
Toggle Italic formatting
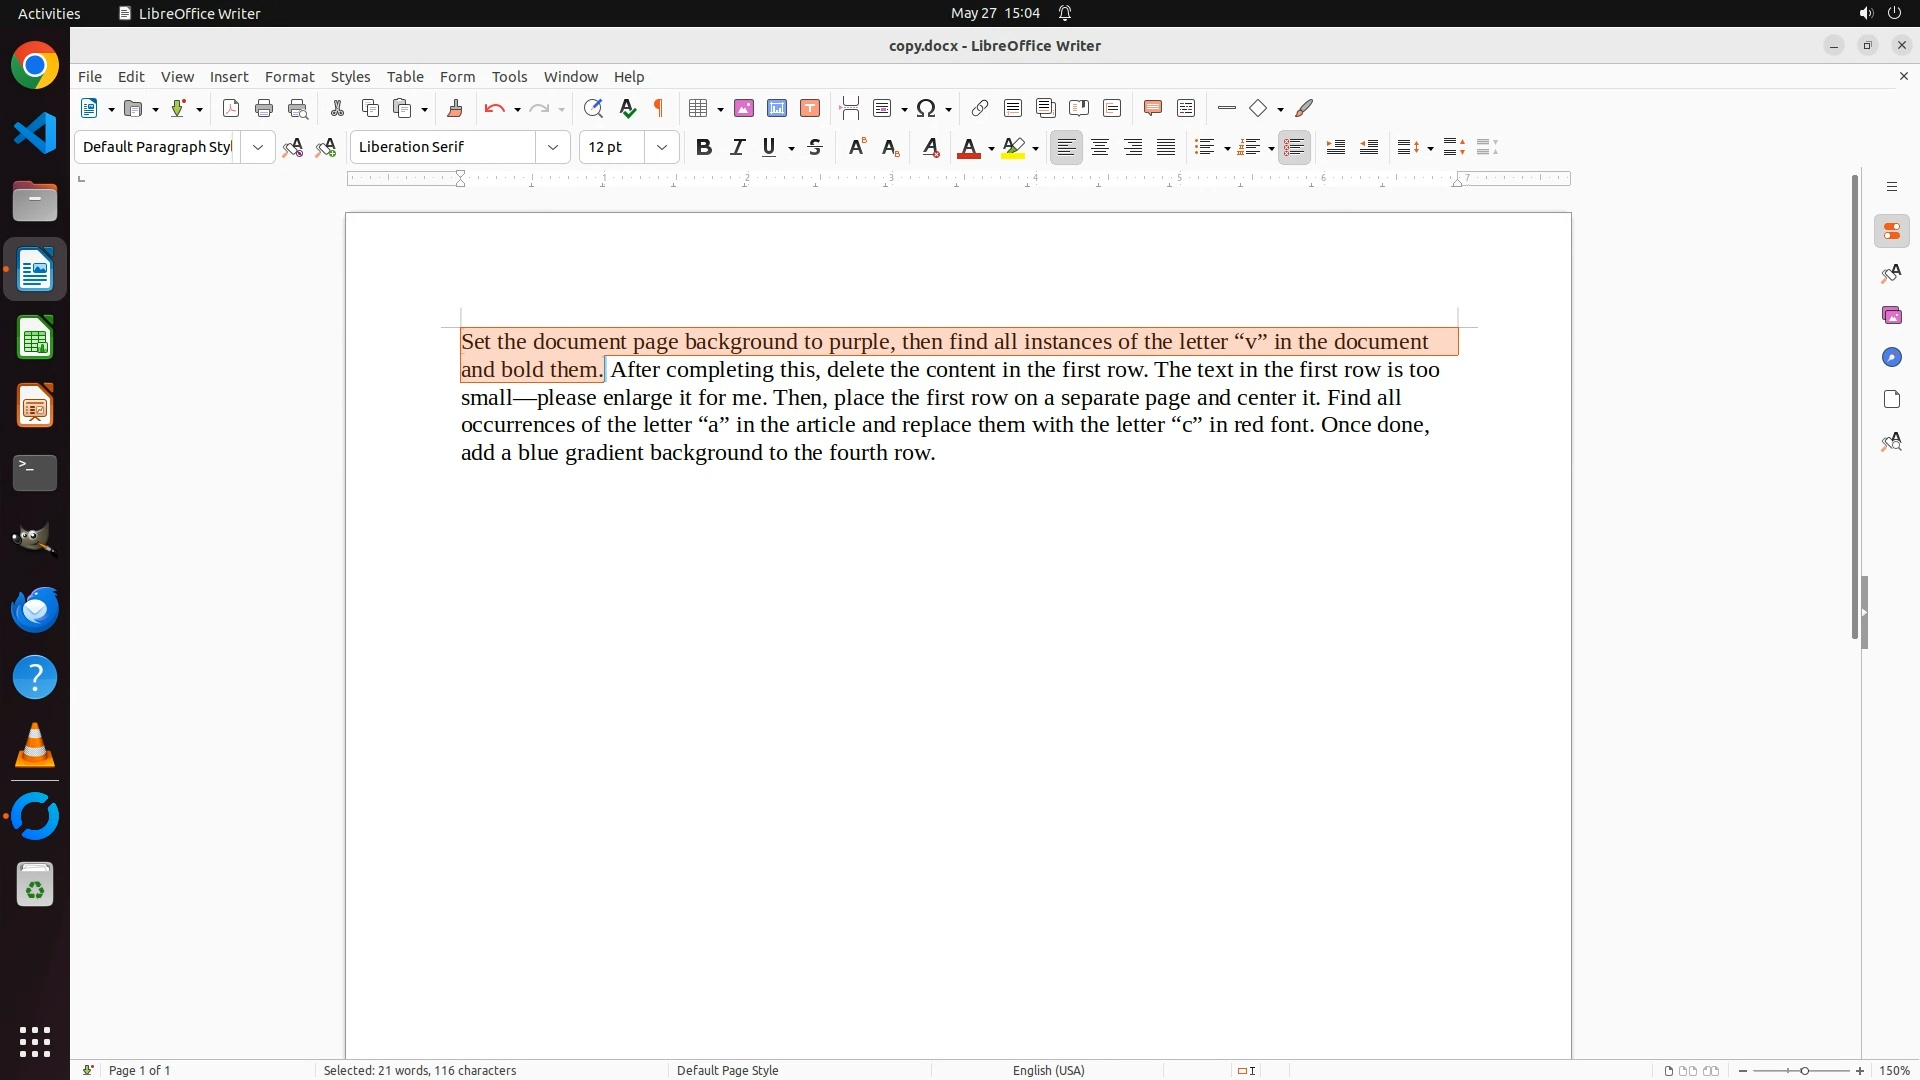click(737, 147)
